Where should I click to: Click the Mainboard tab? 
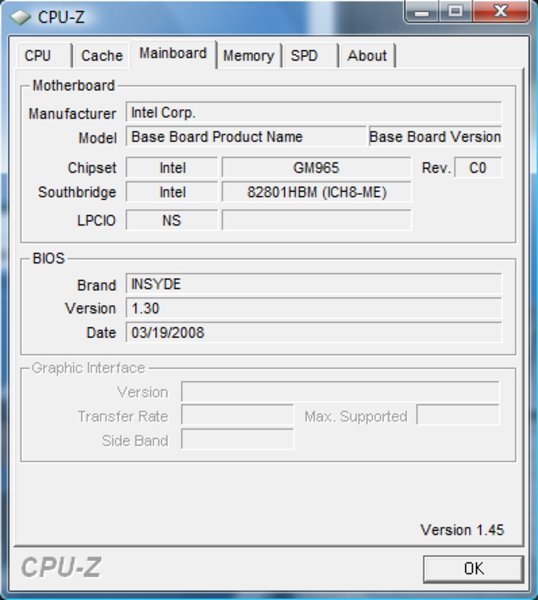[x=173, y=54]
